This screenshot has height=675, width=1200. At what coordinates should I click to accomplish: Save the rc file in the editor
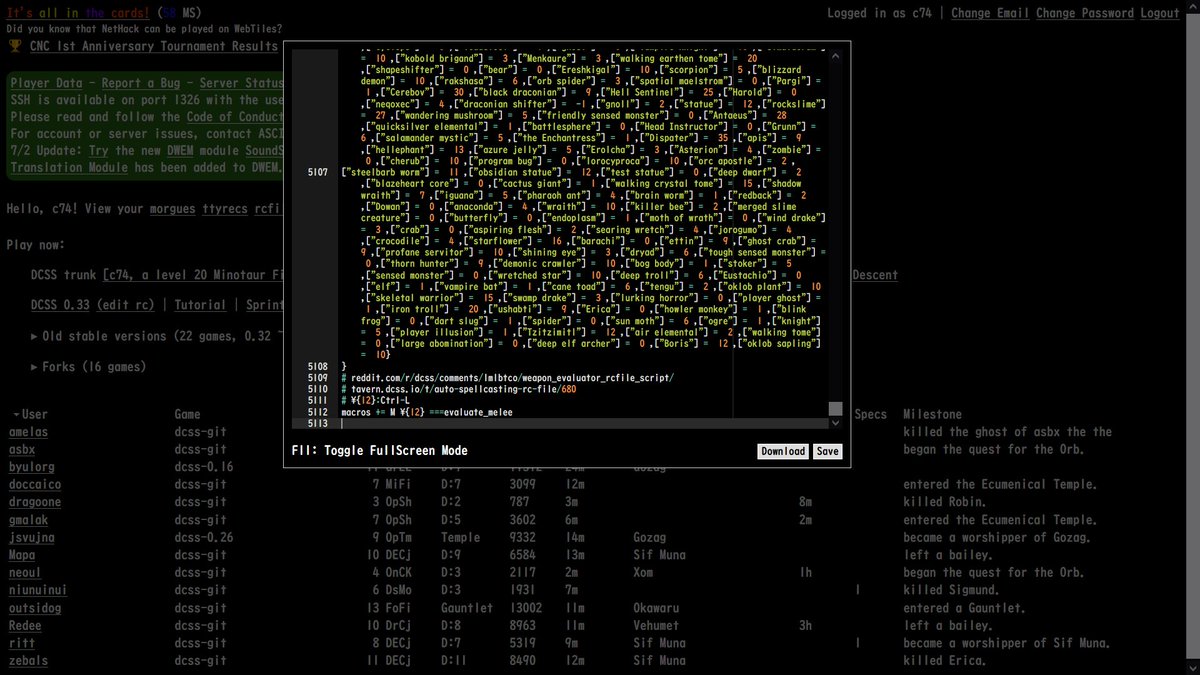point(827,451)
